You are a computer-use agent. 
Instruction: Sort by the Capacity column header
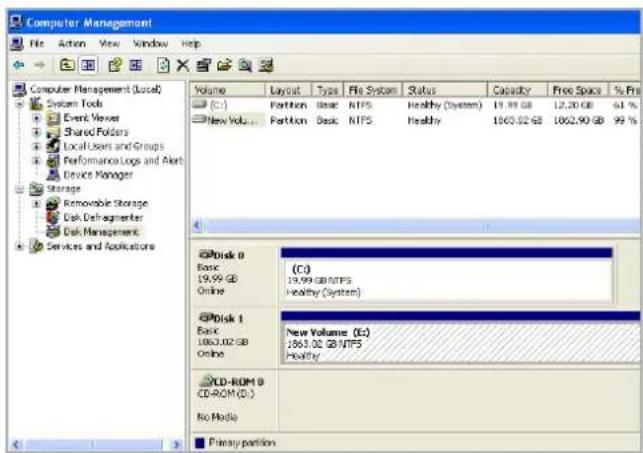[518, 90]
